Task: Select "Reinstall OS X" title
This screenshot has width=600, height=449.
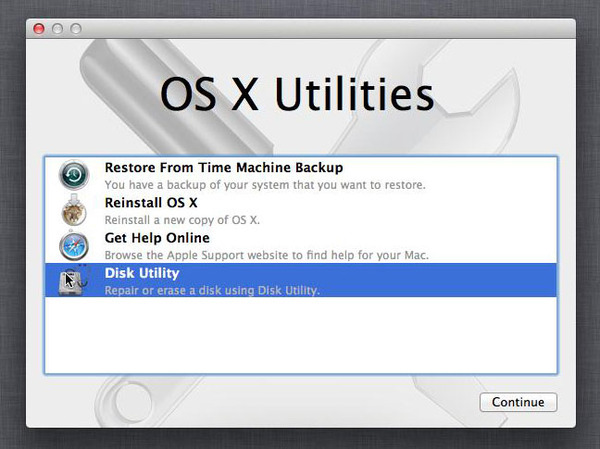Action: [x=151, y=203]
